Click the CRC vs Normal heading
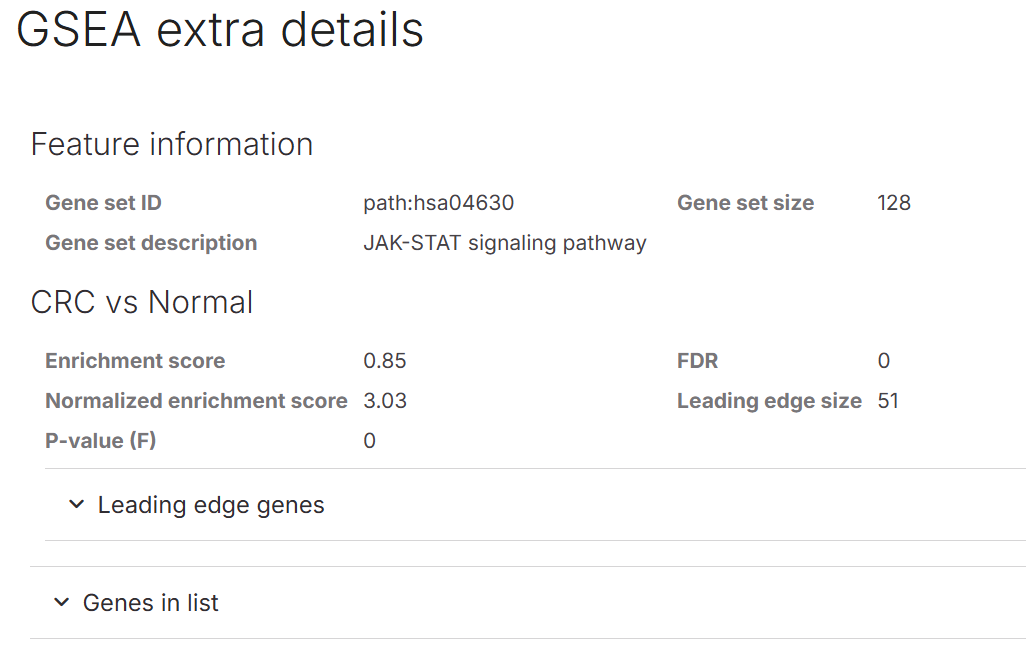Viewport: 1026px width, 654px height. point(142,302)
